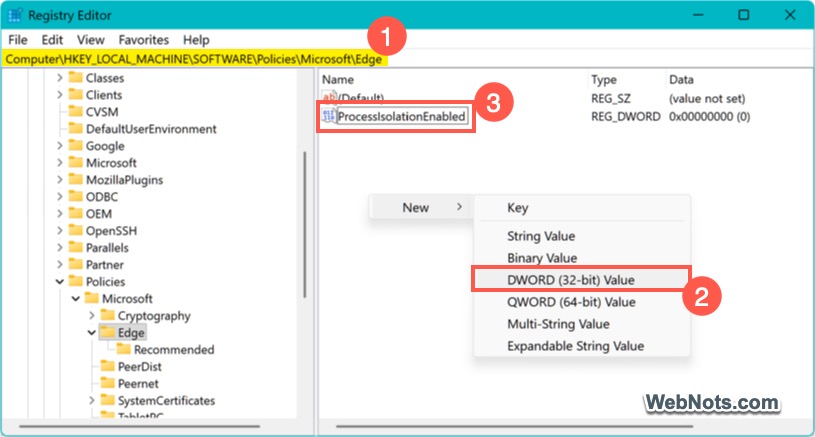Image resolution: width=815 pixels, height=437 pixels.
Task: Select the Parallels folder icon
Action: tap(76, 247)
